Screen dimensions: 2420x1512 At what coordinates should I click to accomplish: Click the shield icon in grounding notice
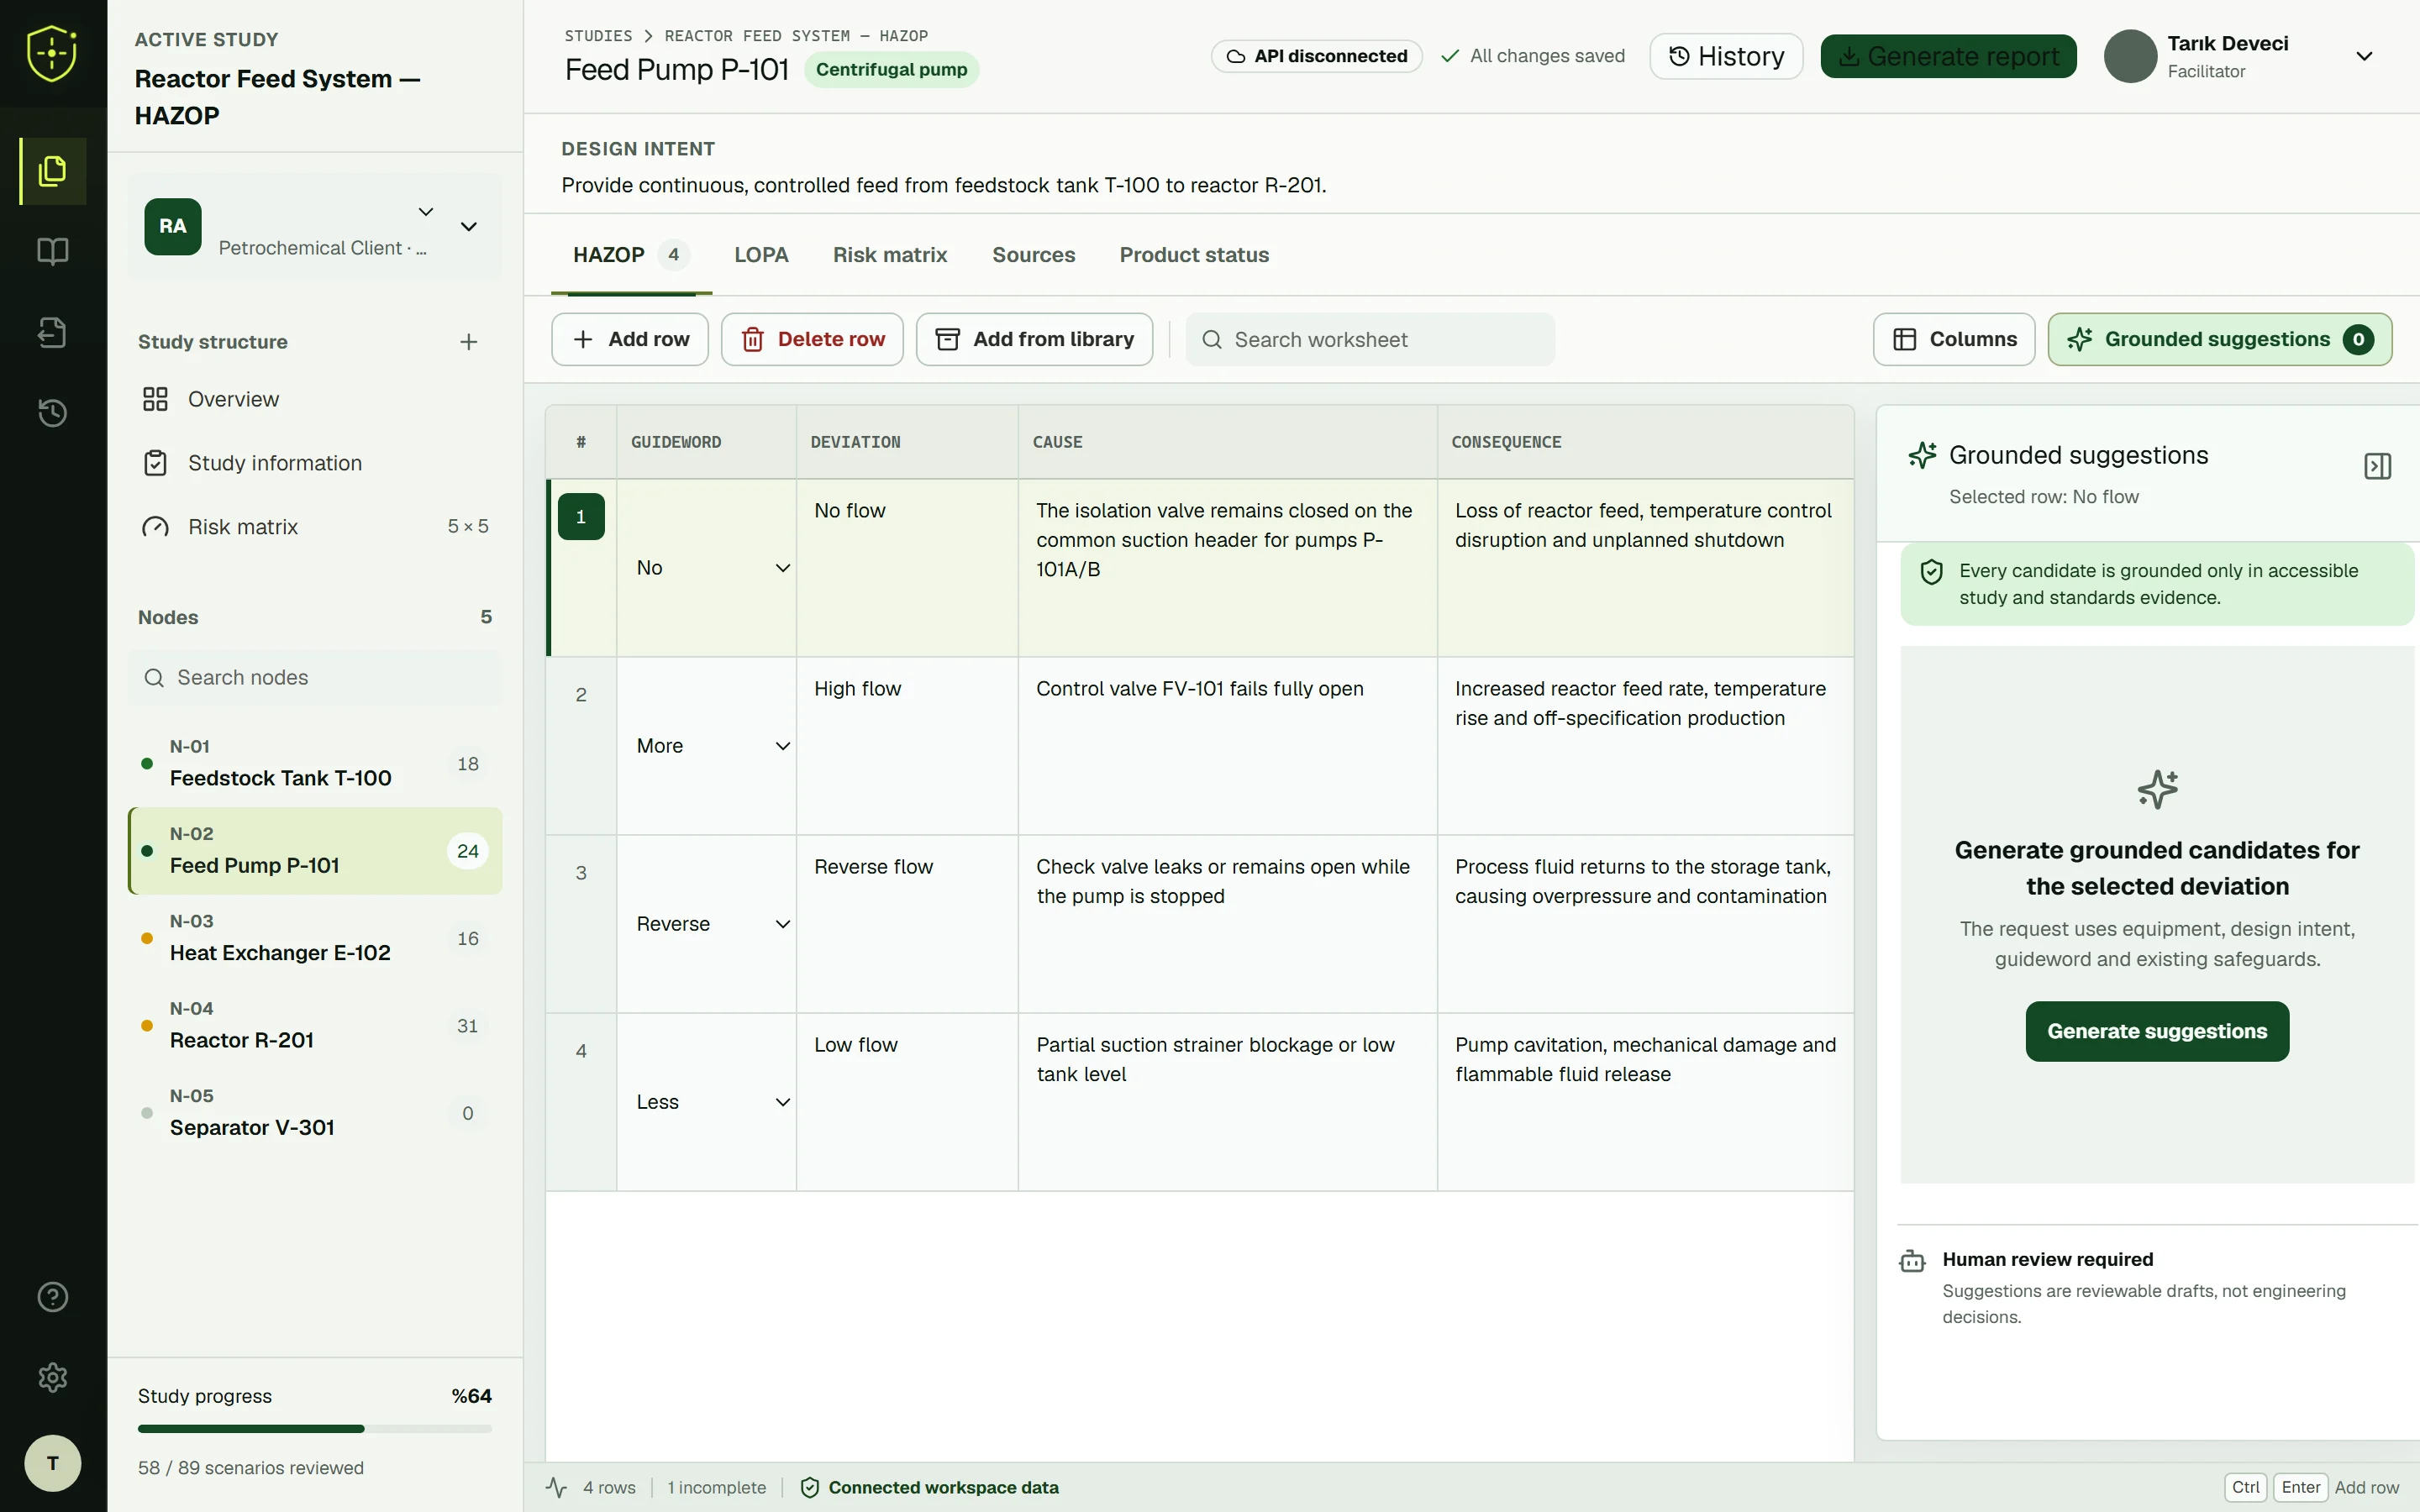(1931, 572)
